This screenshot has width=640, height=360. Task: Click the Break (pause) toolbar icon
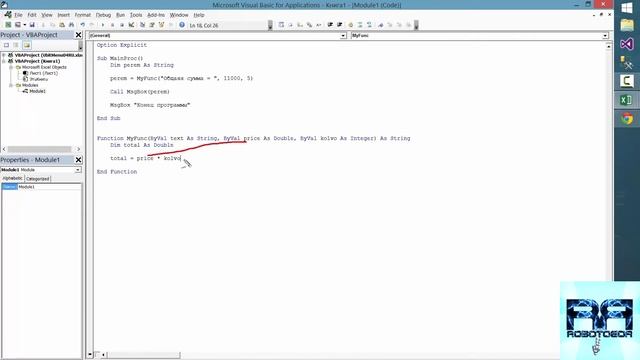pyautogui.click(x=112, y=25)
